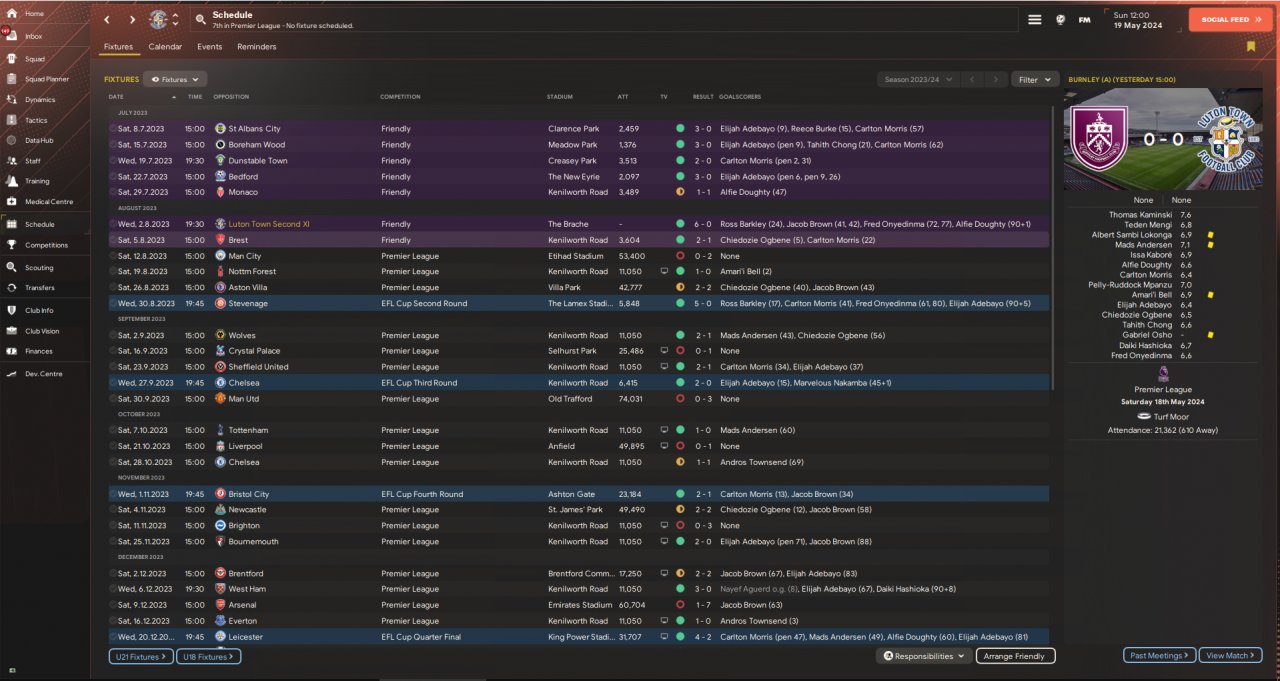Open the Social Feed button
Viewport: 1280px width, 681px height.
coord(1230,19)
